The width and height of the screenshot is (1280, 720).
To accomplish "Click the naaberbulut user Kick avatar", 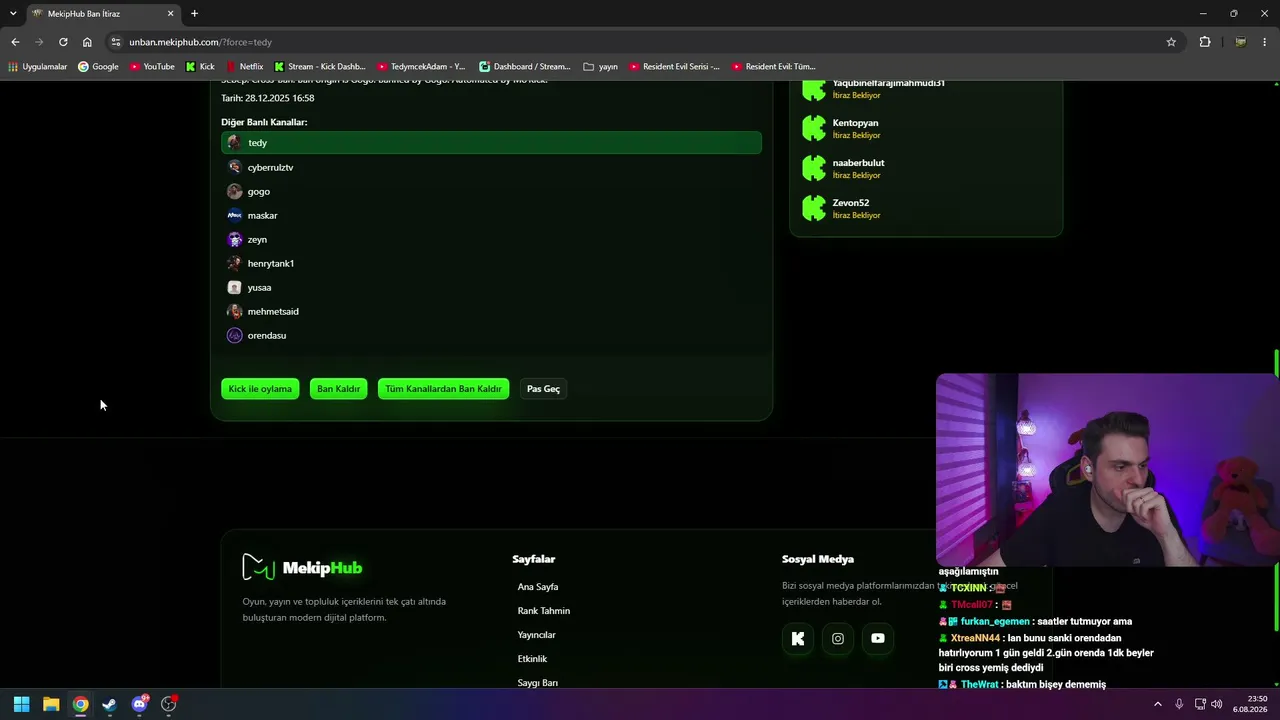I will (x=814, y=168).
